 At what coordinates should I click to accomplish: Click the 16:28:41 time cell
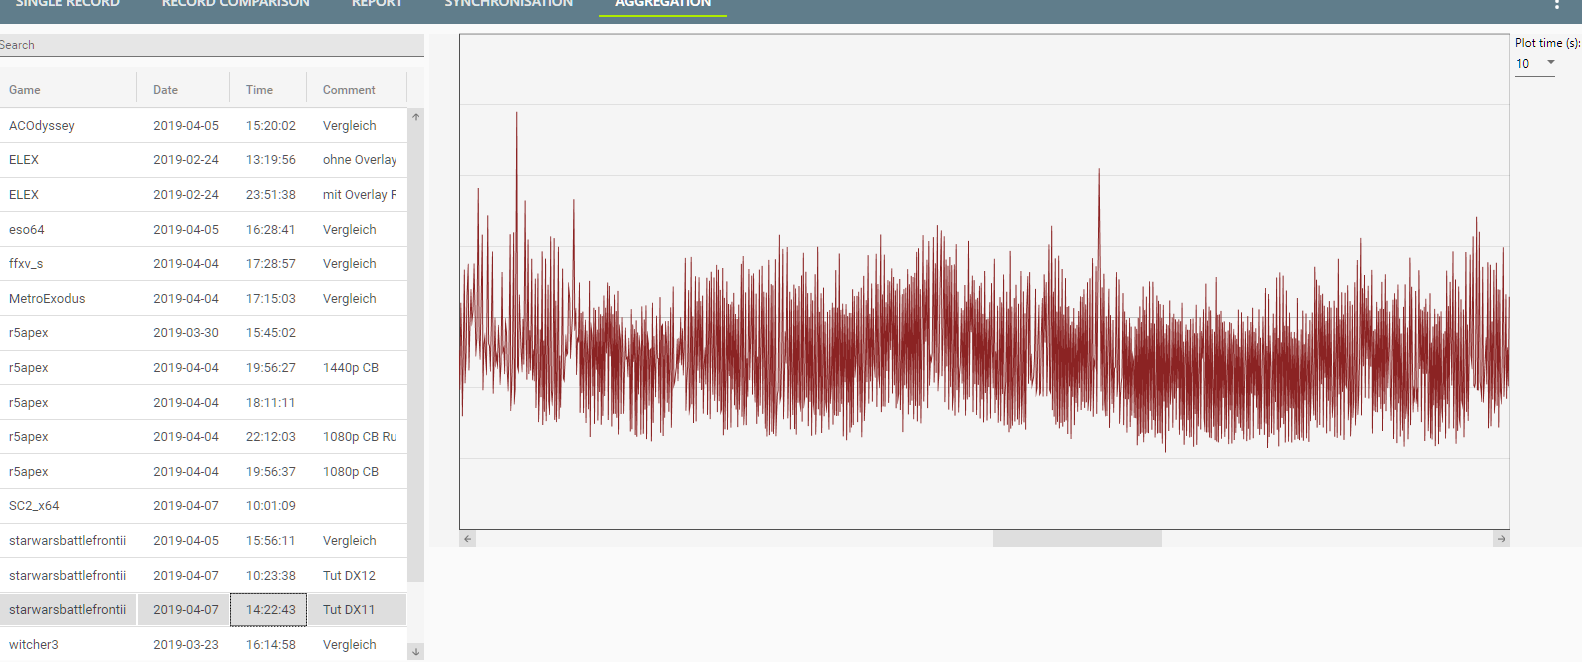click(x=271, y=230)
